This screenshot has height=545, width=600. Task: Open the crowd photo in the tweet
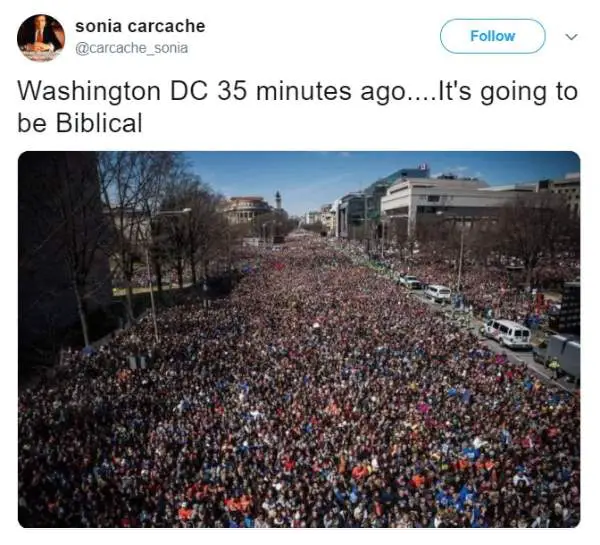pos(299,339)
